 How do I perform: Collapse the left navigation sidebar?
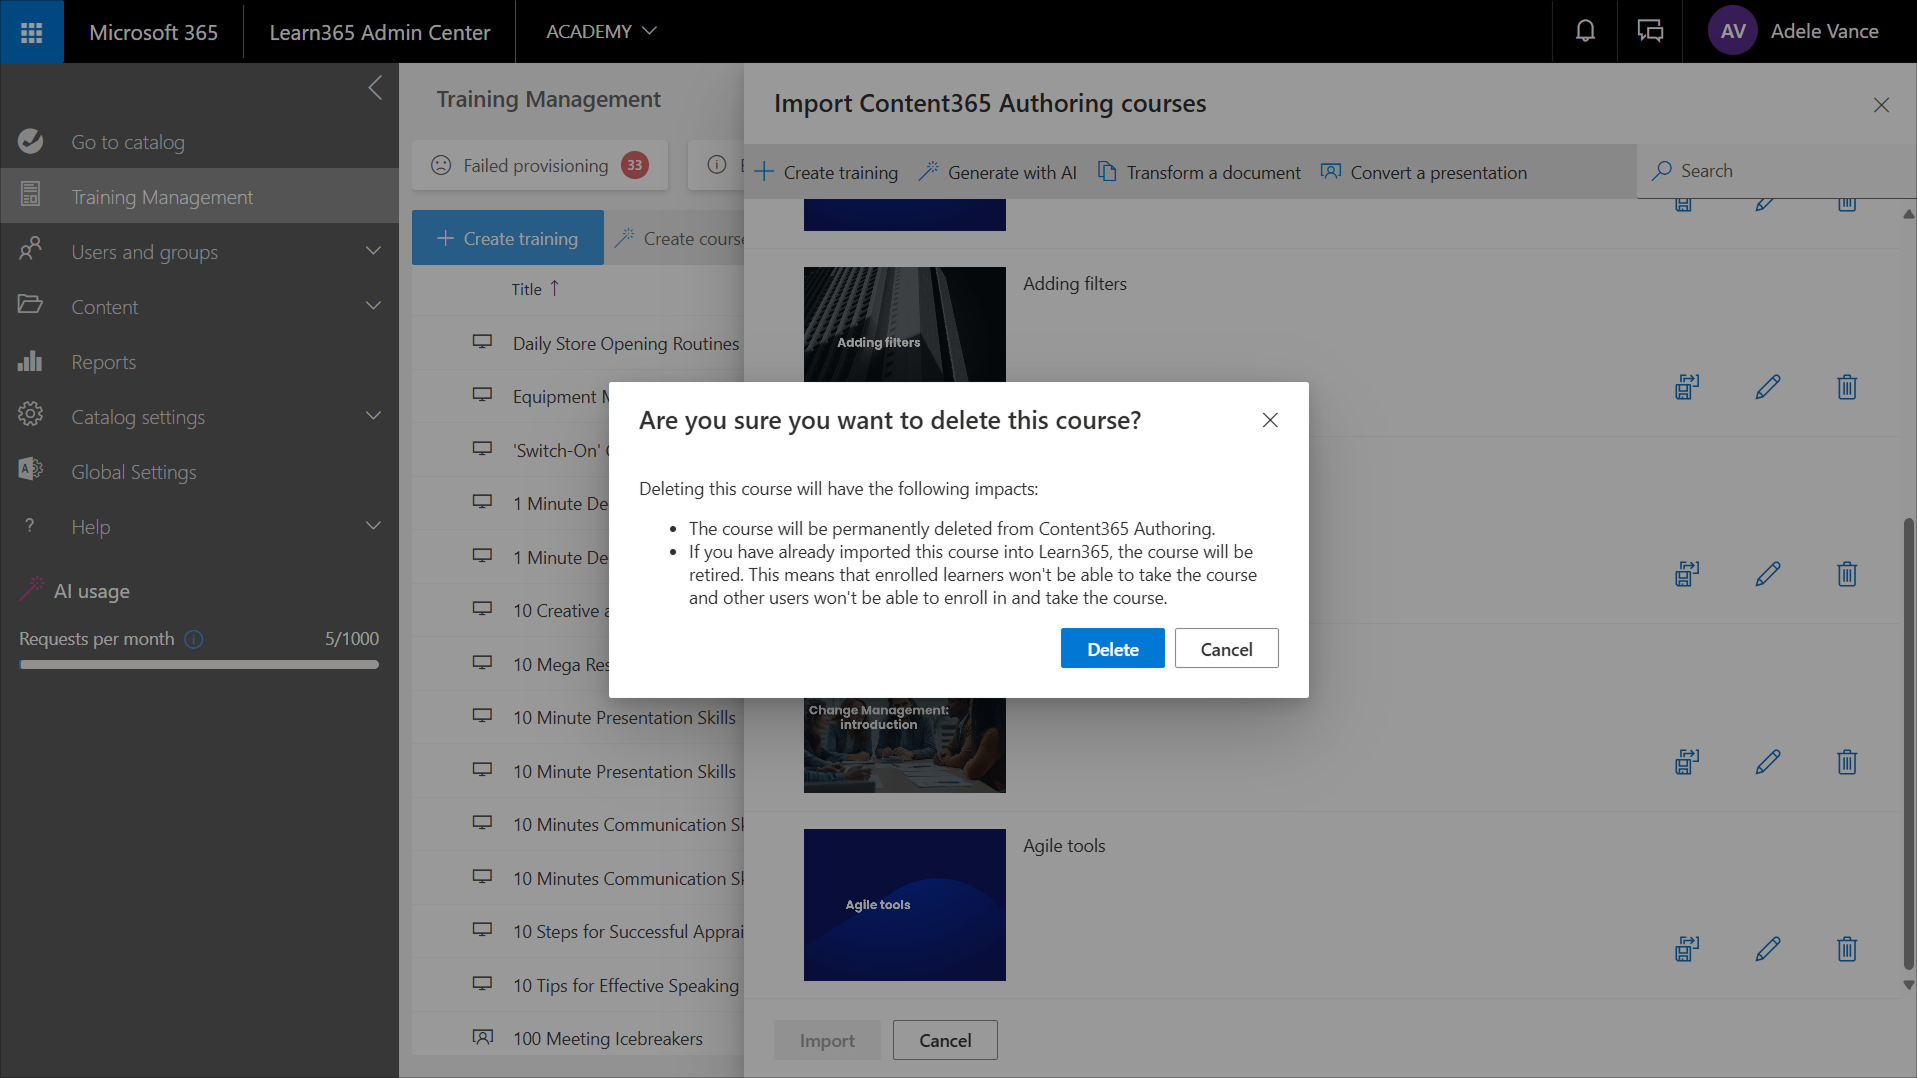pos(375,88)
